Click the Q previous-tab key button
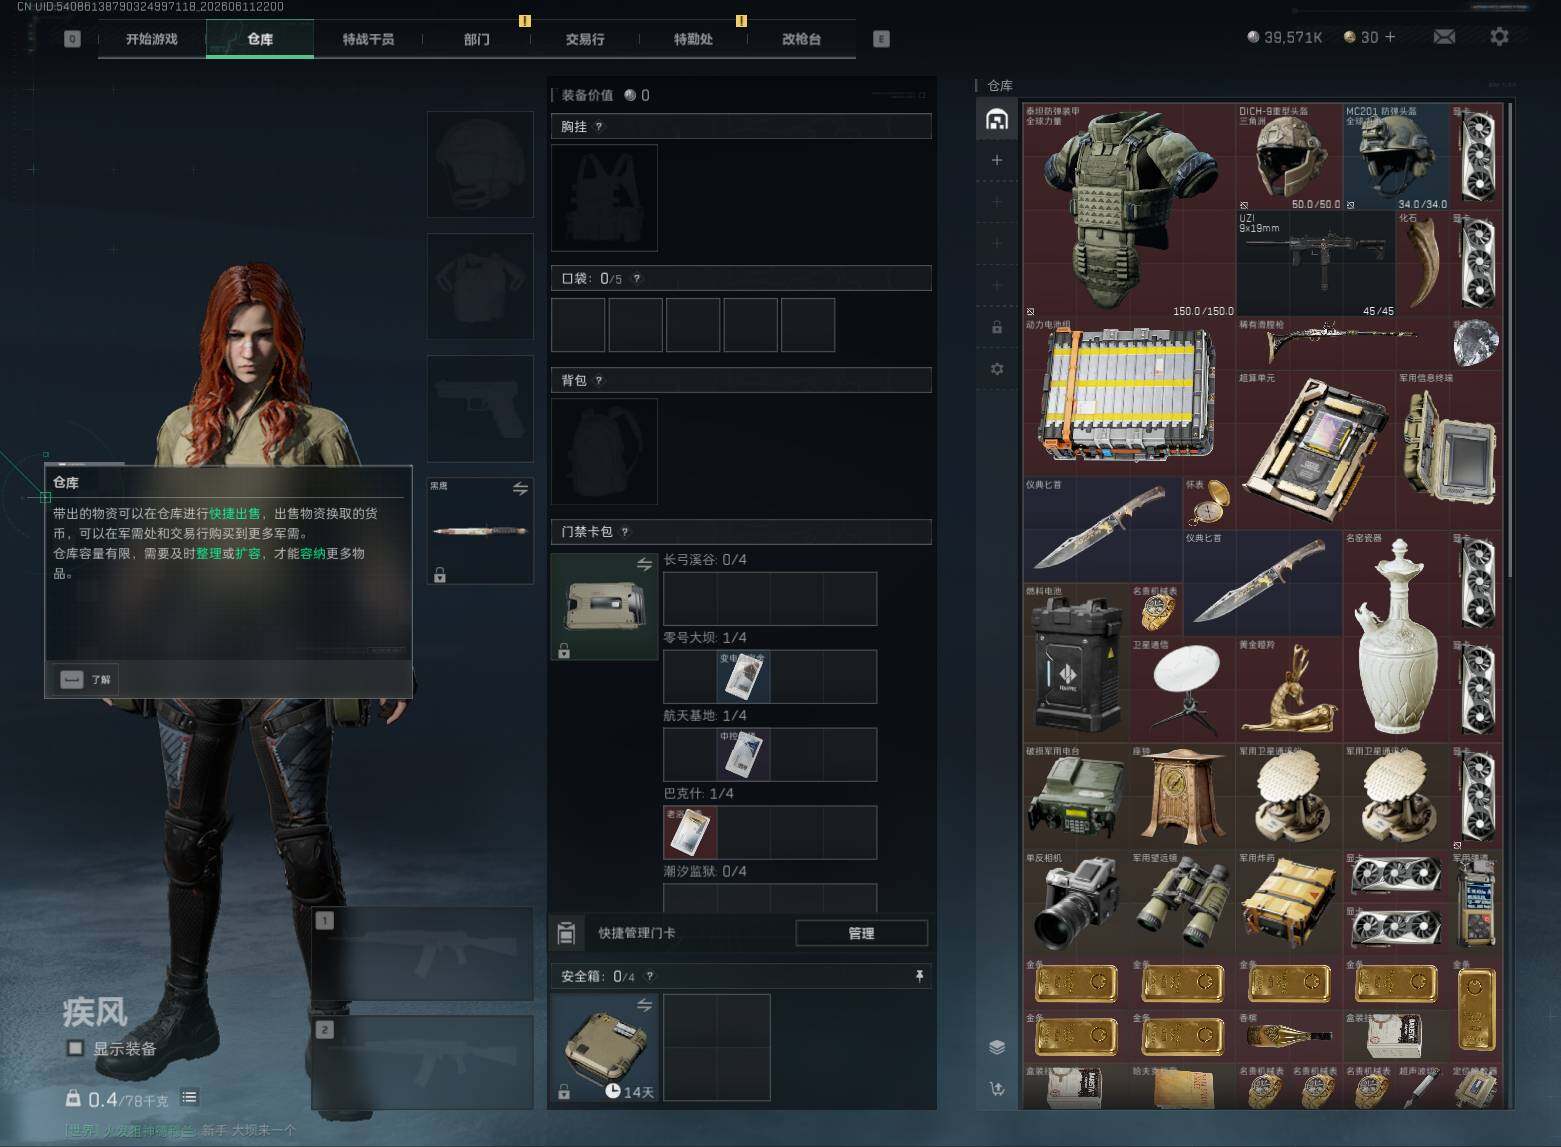The width and height of the screenshot is (1561, 1147). pos(72,39)
